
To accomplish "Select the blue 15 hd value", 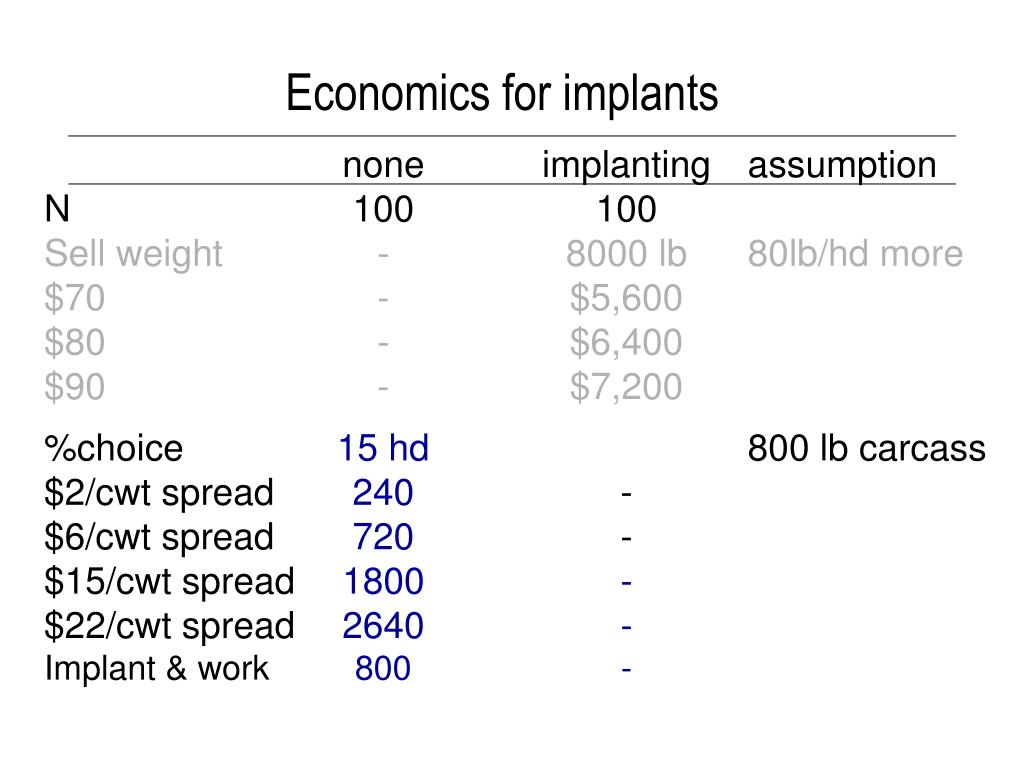I will pos(383,449).
